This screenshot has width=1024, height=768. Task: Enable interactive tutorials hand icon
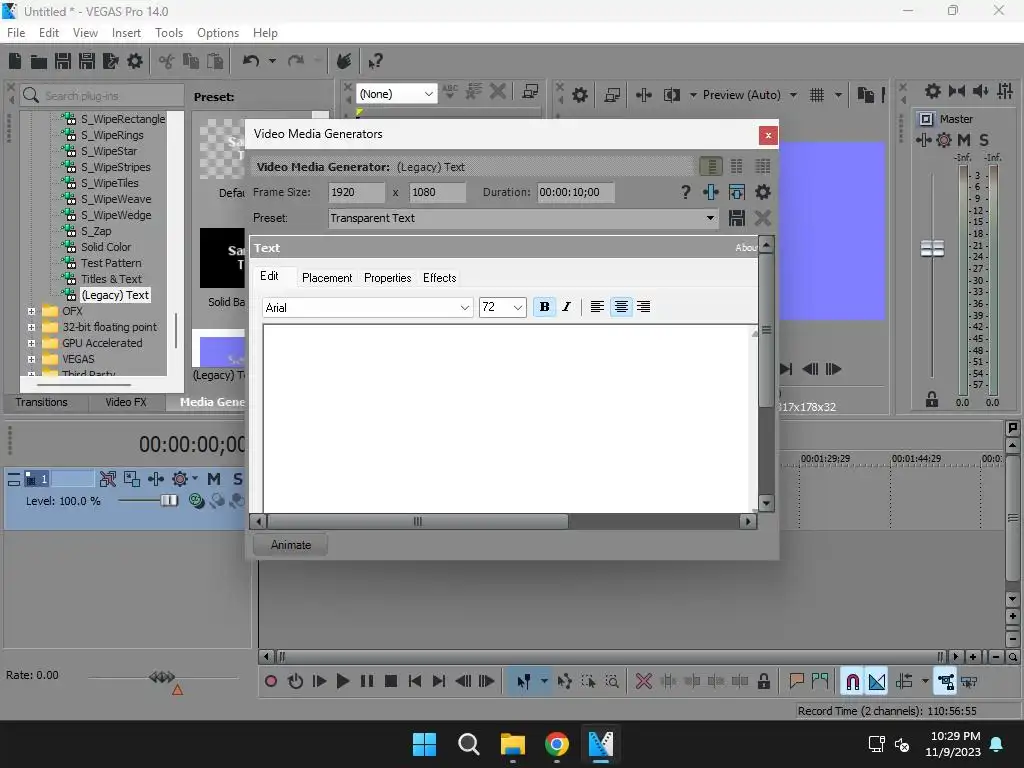tap(344, 61)
